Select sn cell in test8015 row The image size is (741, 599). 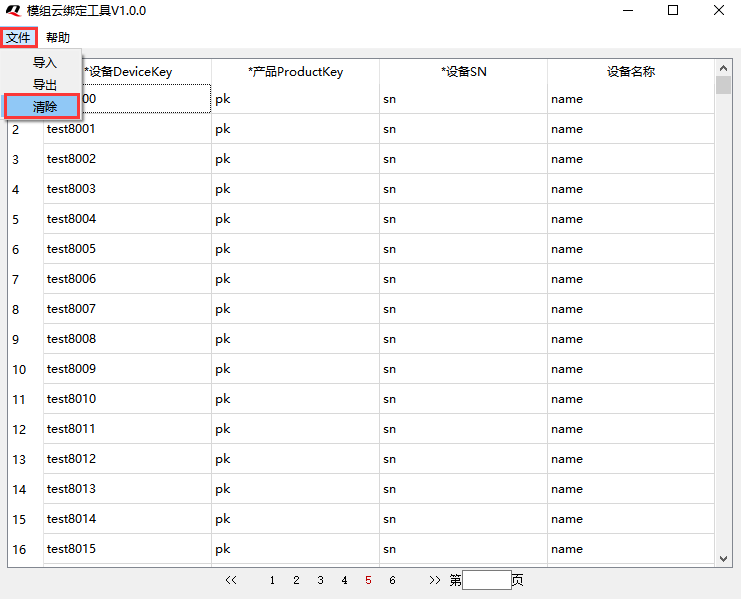pos(464,549)
